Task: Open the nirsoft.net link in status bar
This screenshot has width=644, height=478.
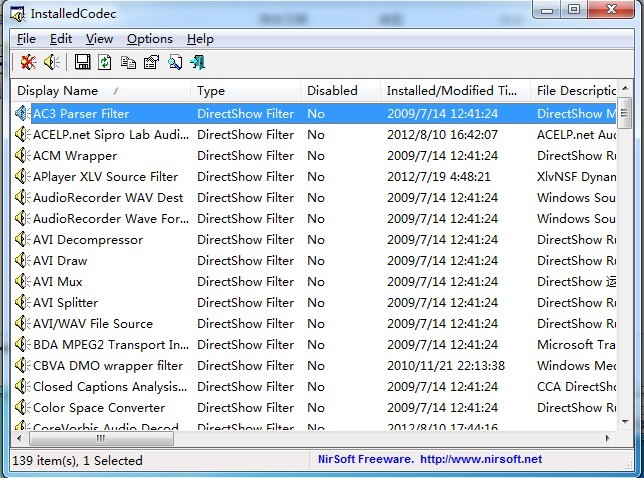Action: tap(483, 460)
